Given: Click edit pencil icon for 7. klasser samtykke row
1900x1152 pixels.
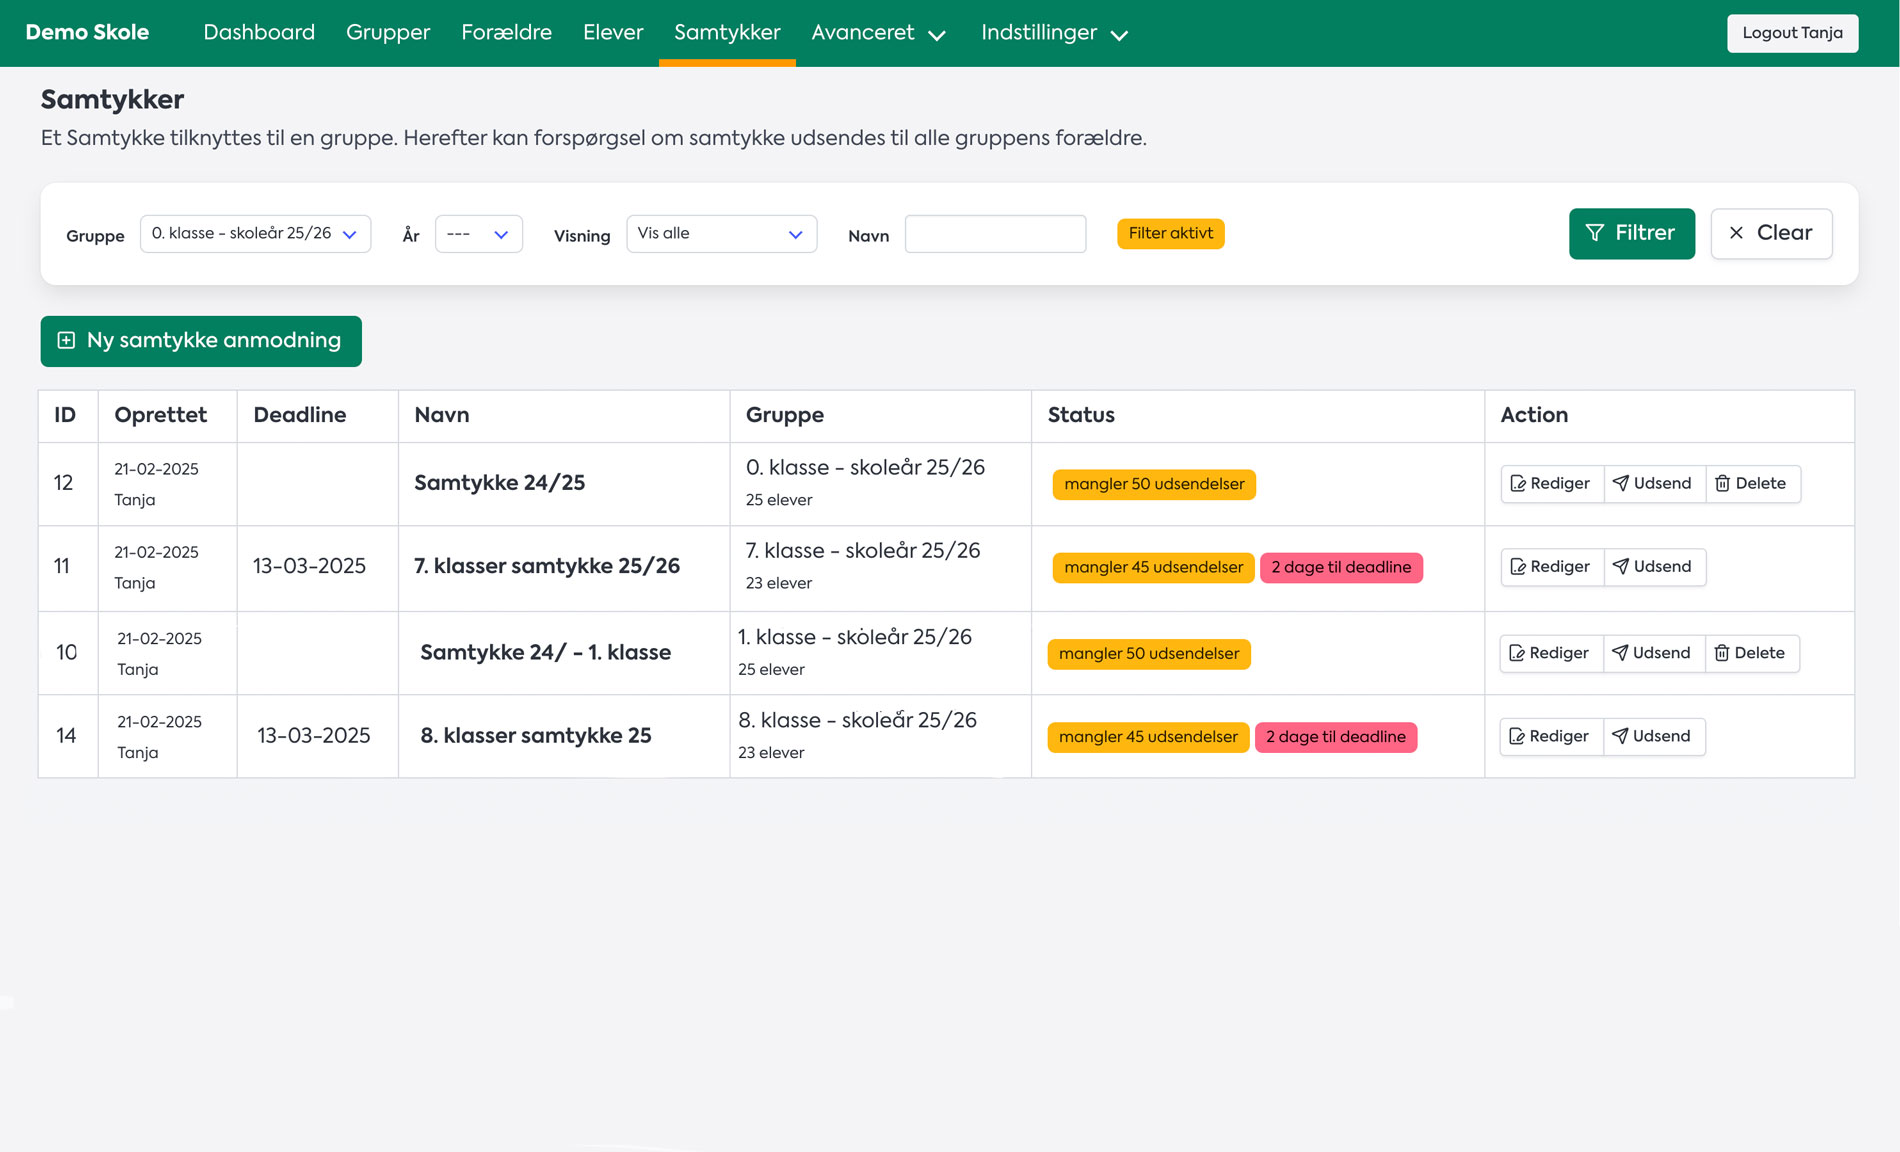Looking at the screenshot, I should point(1517,567).
